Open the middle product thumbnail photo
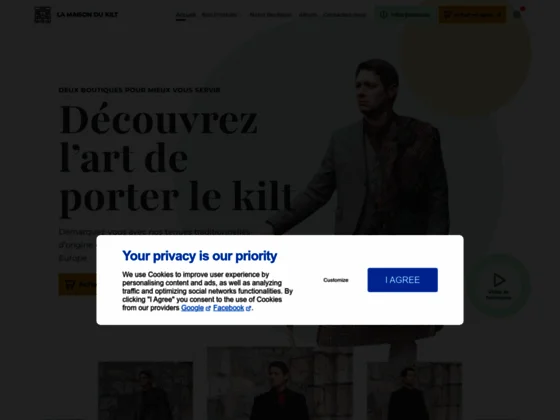The image size is (560, 420). [x=280, y=383]
